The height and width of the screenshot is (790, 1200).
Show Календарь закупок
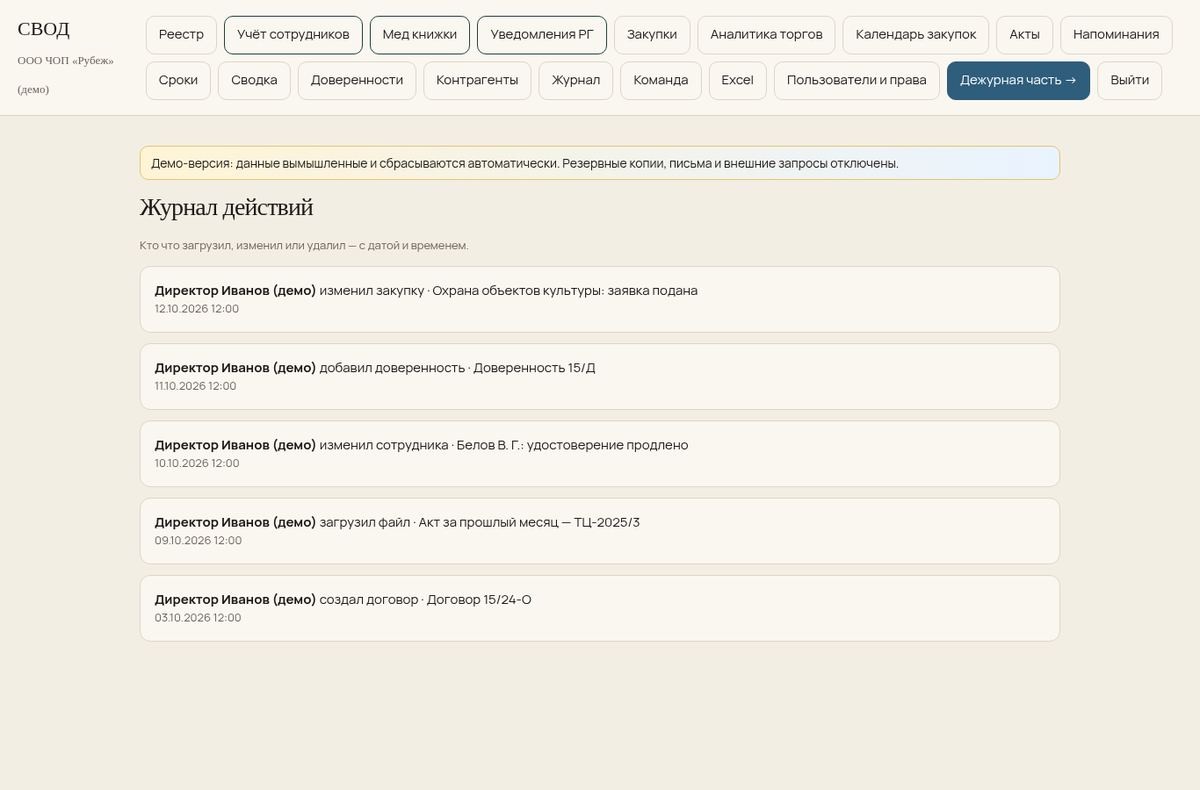pyautogui.click(x=916, y=34)
